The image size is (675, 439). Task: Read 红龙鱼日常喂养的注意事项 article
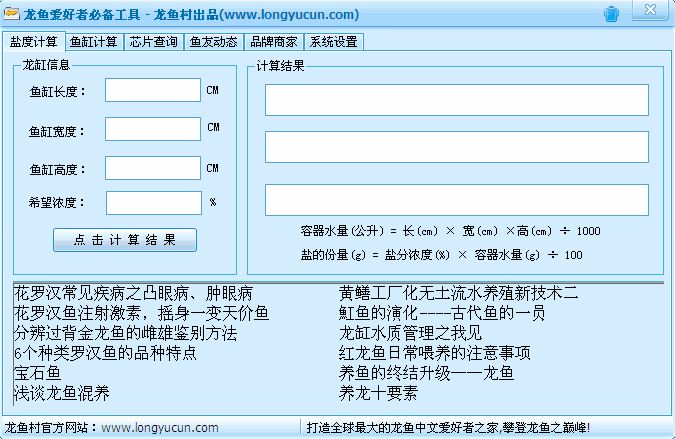(x=434, y=353)
